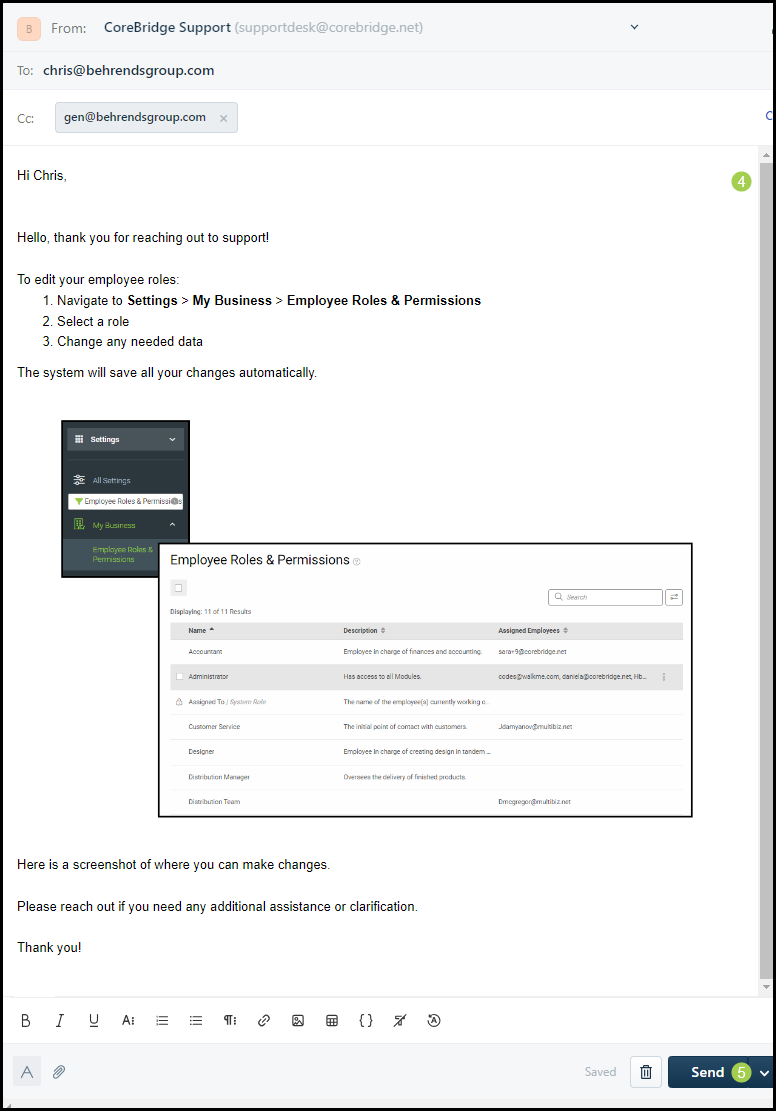Click the To recipient chris@behrendsgroup.com
Screen dimensions: 776x1111
coord(128,70)
